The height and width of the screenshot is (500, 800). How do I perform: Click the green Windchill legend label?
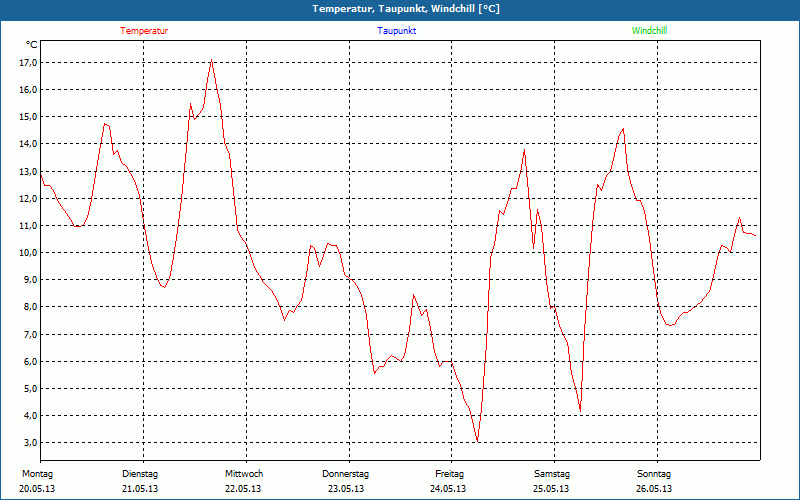[x=649, y=31]
